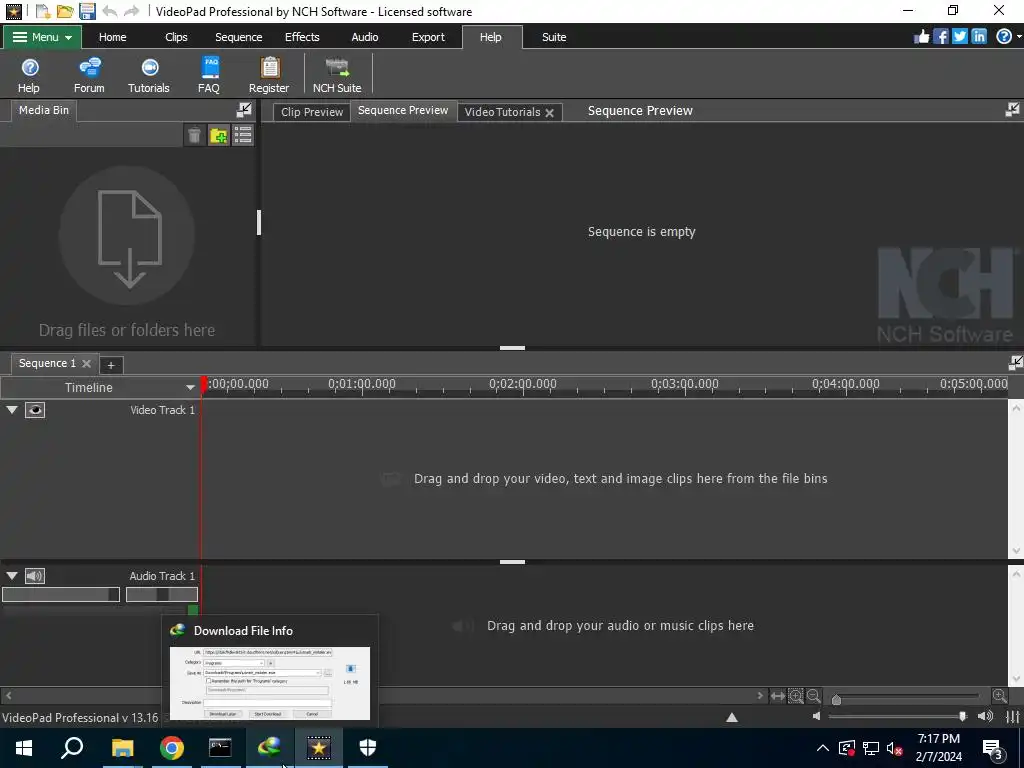
Task: Show hidden system tray icons chevron
Action: 823,748
